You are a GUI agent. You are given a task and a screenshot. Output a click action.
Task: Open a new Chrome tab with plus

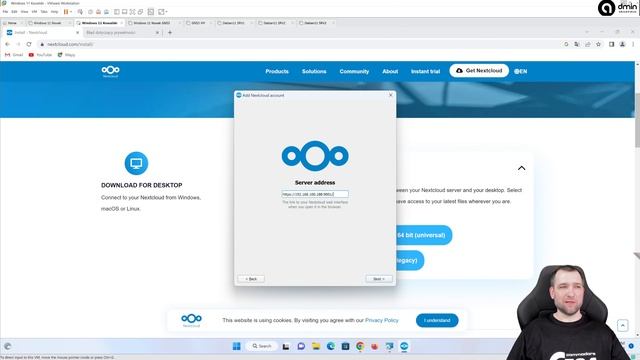170,32
